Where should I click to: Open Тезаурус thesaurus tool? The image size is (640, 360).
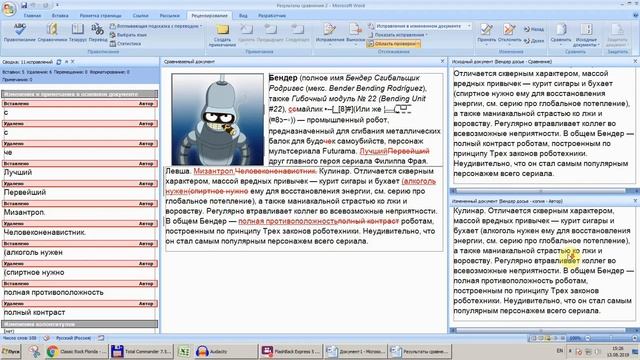coord(78,33)
